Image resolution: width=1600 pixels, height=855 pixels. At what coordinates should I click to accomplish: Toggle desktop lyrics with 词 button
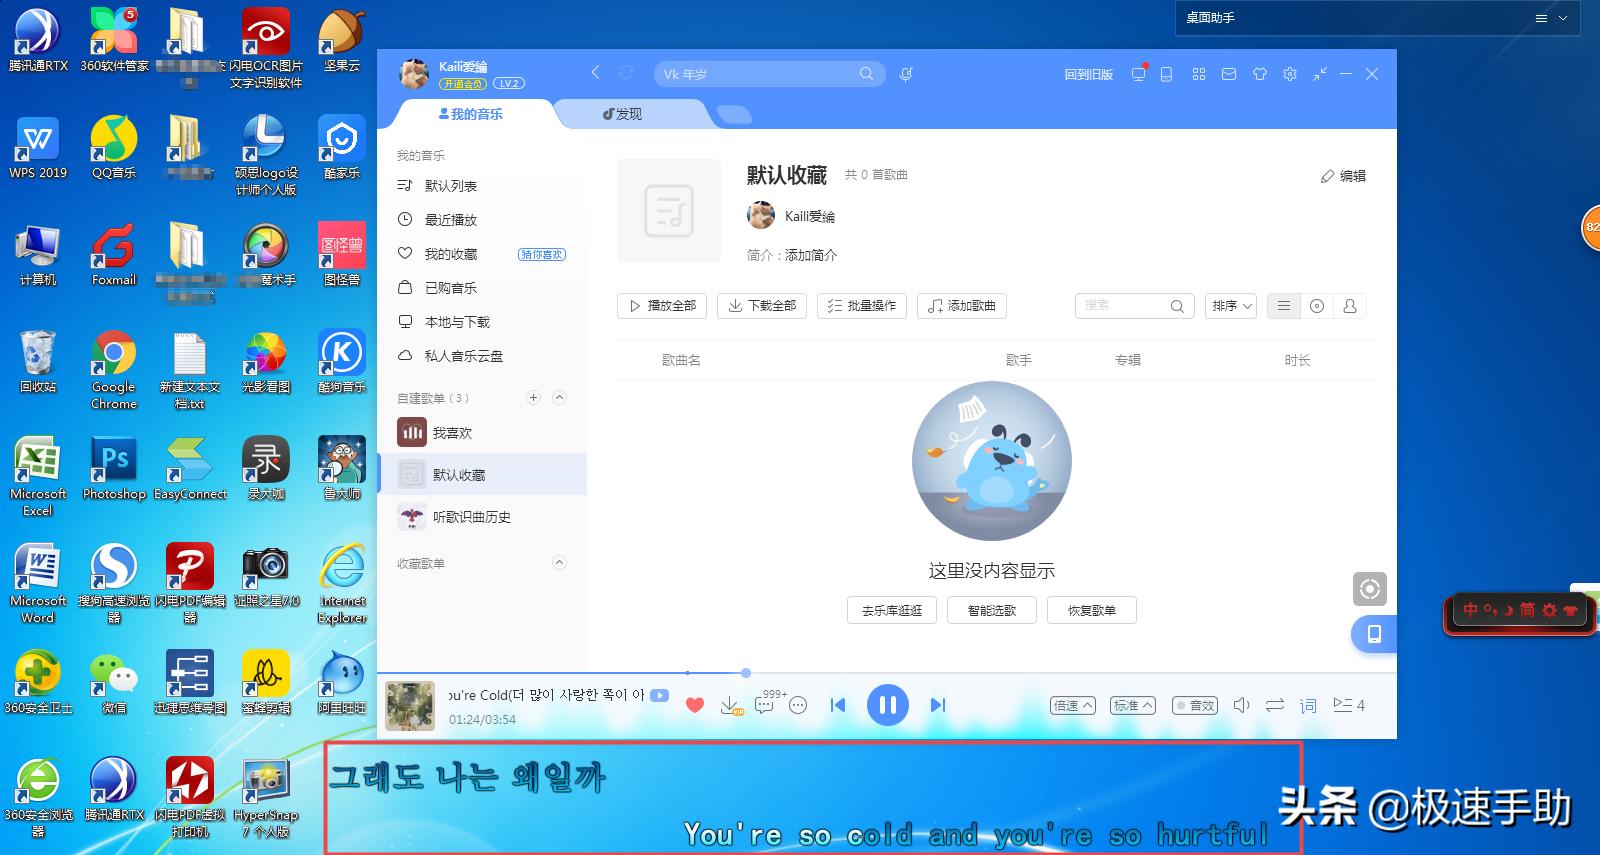pos(1308,706)
